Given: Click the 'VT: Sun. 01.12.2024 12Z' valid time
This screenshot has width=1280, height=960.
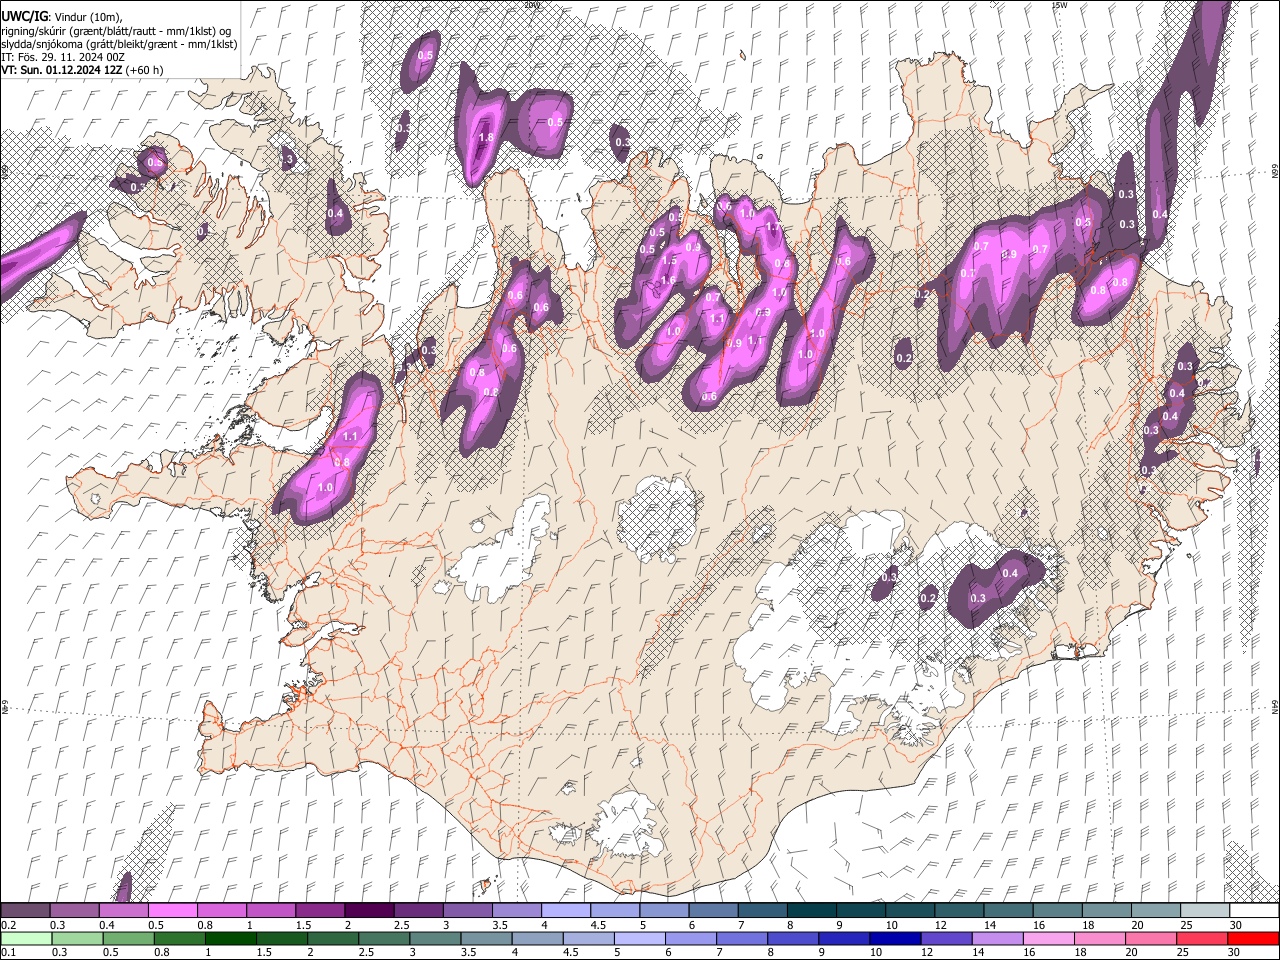Looking at the screenshot, I should click(x=62, y=71).
